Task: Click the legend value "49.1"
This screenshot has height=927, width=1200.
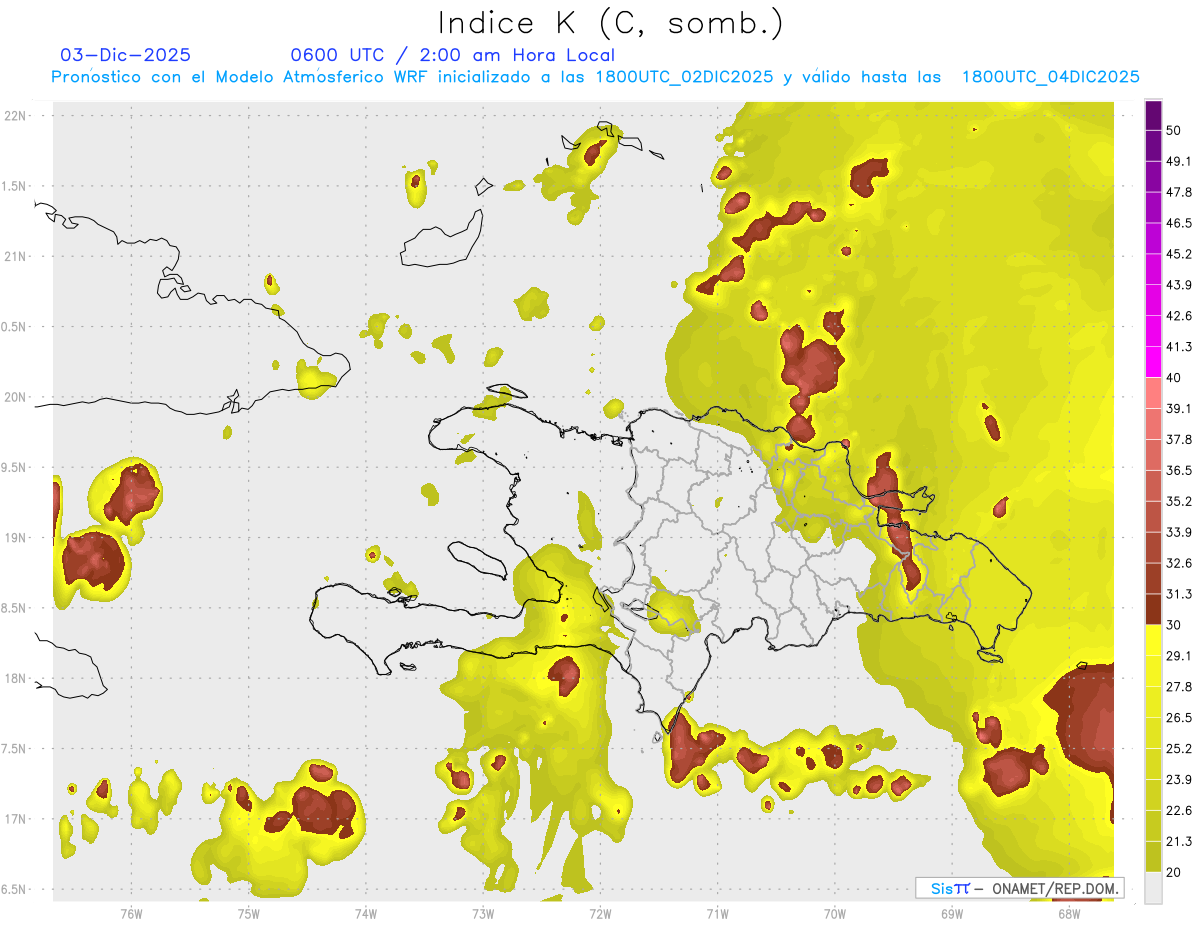Action: 1180,161
